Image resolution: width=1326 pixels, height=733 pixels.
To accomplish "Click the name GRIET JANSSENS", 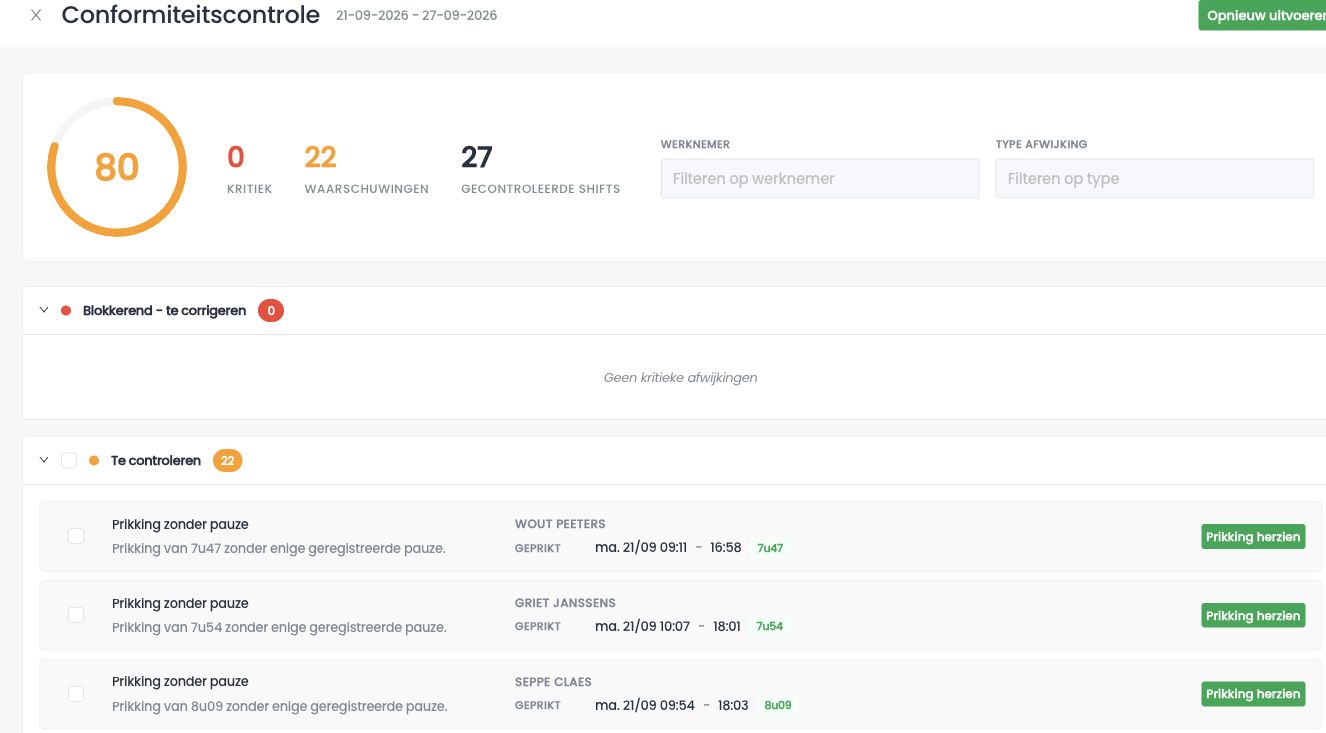I will pos(565,603).
